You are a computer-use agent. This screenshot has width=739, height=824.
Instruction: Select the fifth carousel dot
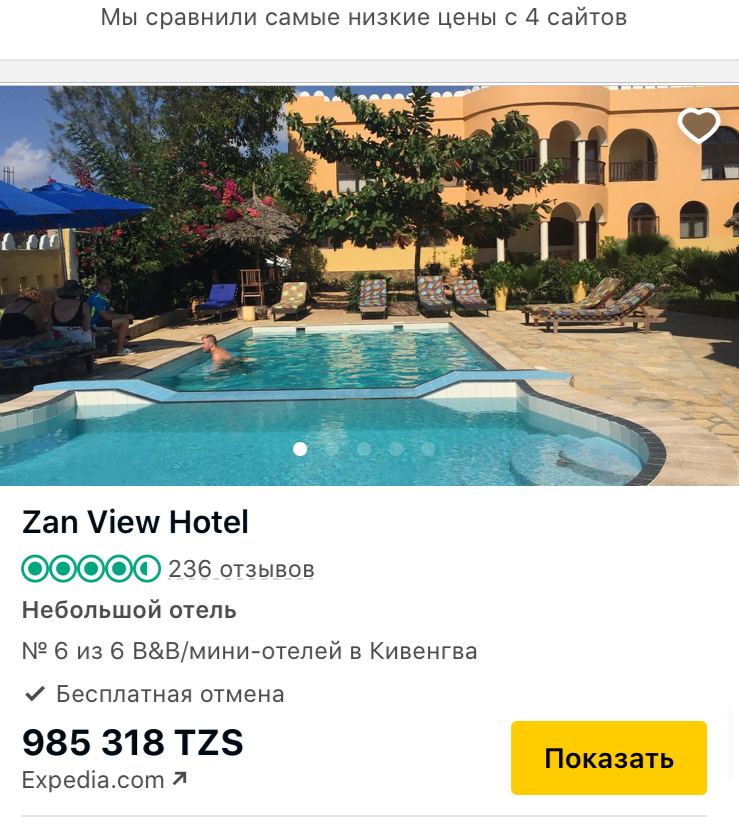428,449
